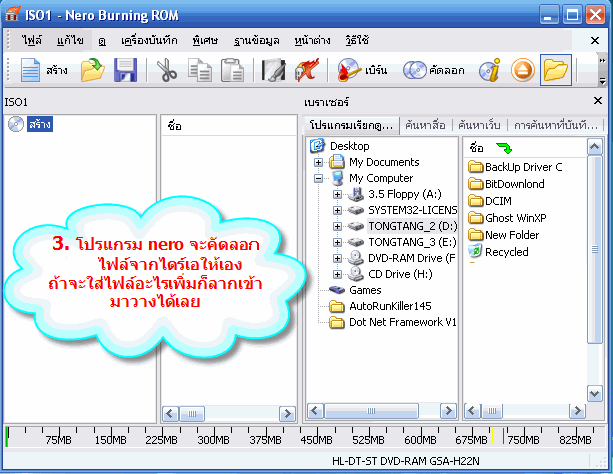Open the DCIM folder
Viewport: 613px width, 474px height.
(490, 201)
